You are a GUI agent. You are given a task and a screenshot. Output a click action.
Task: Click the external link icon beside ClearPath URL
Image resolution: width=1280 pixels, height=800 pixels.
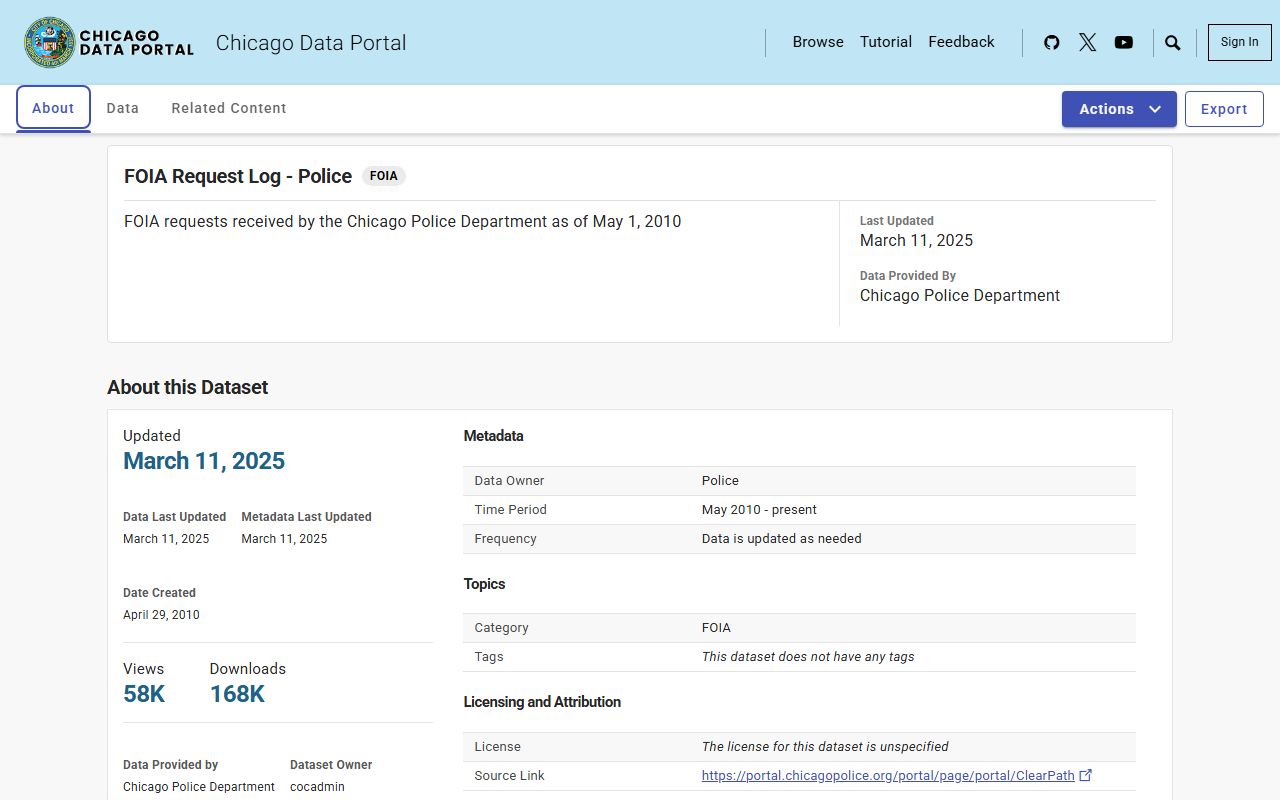[x=1086, y=775]
